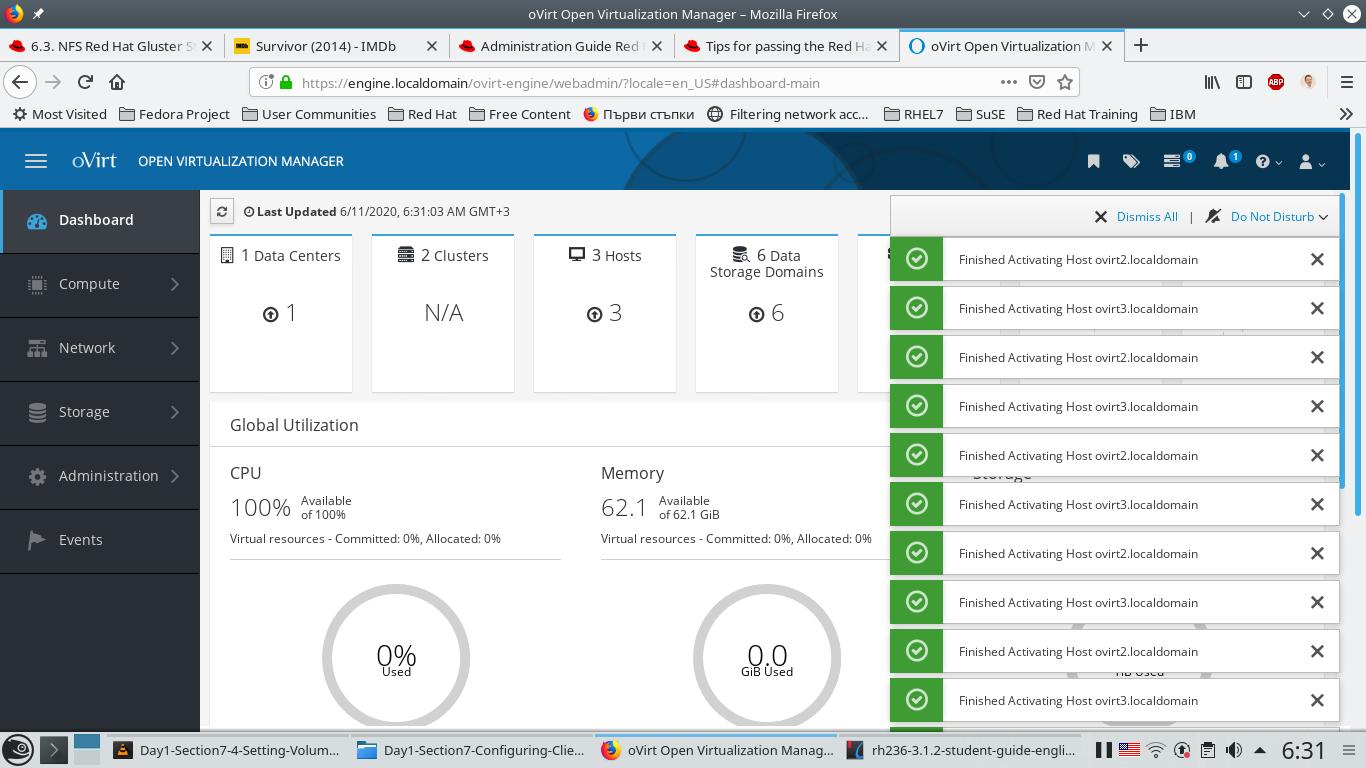Open the help question mark dropdown

coord(1267,161)
